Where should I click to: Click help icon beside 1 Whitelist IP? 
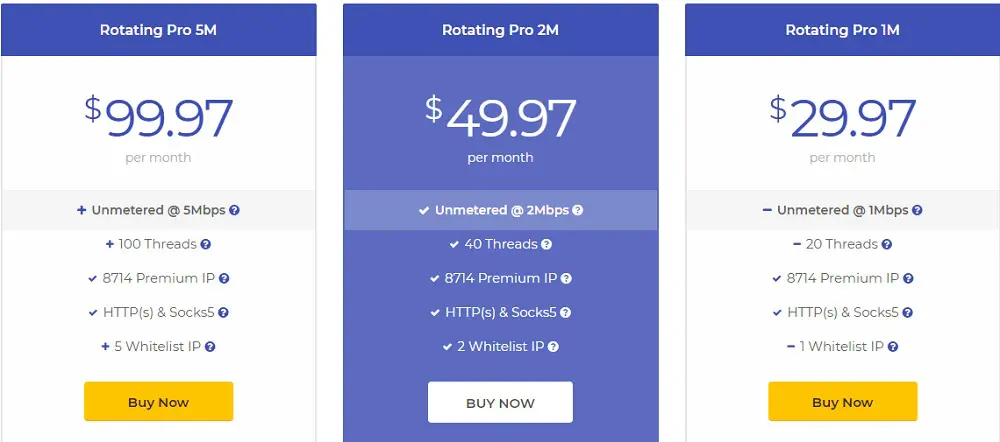coord(893,347)
